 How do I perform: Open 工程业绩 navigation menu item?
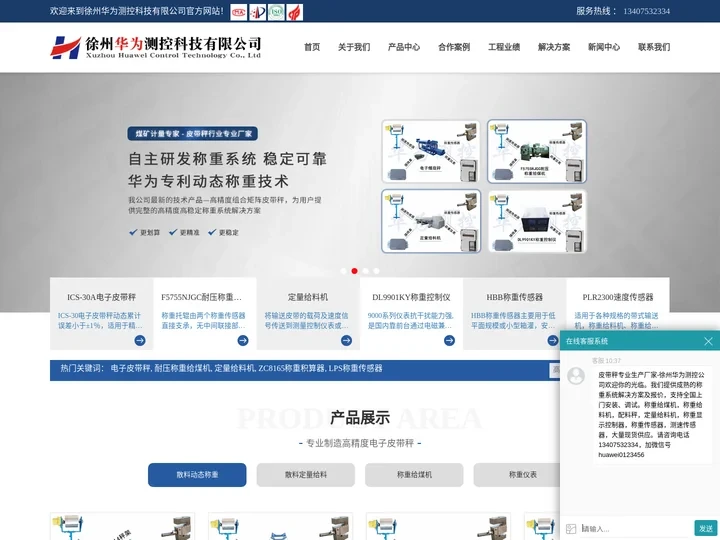pyautogui.click(x=504, y=47)
